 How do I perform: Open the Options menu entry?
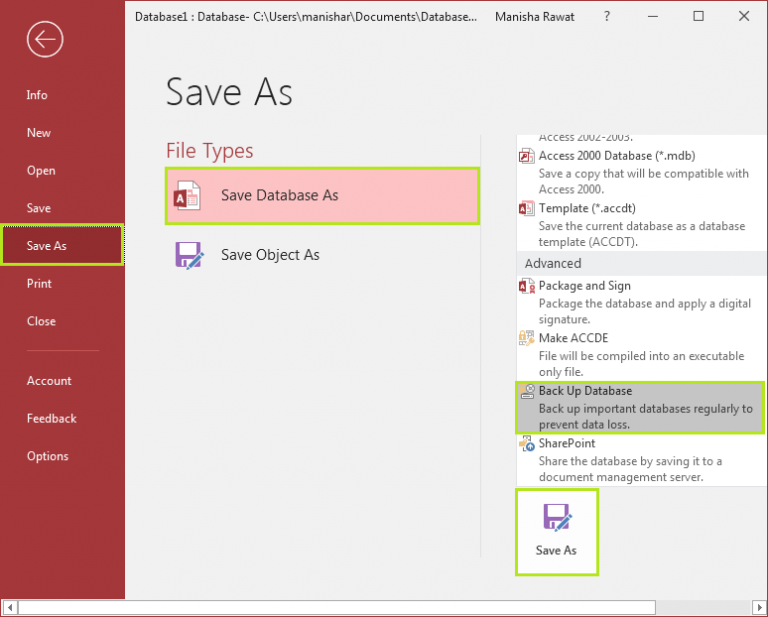click(x=48, y=457)
